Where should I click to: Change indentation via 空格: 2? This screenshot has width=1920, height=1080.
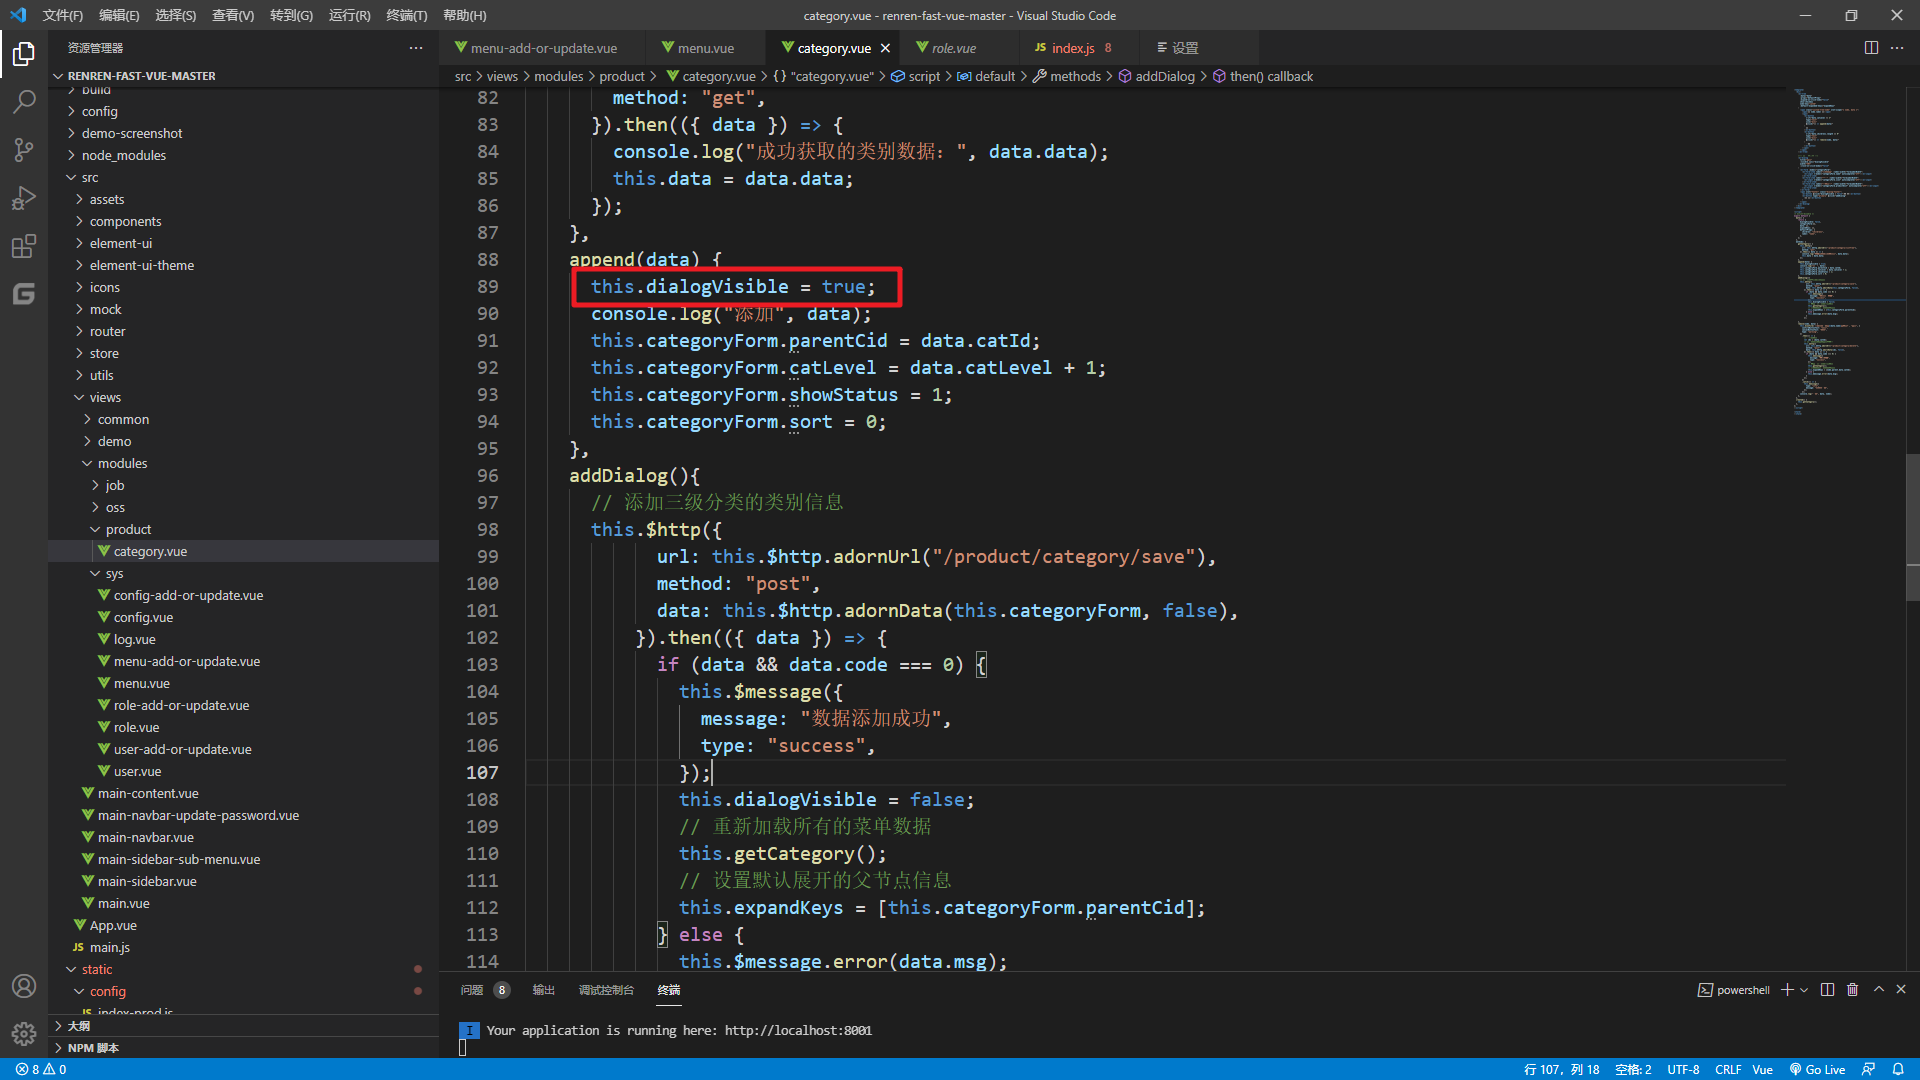[1633, 1069]
